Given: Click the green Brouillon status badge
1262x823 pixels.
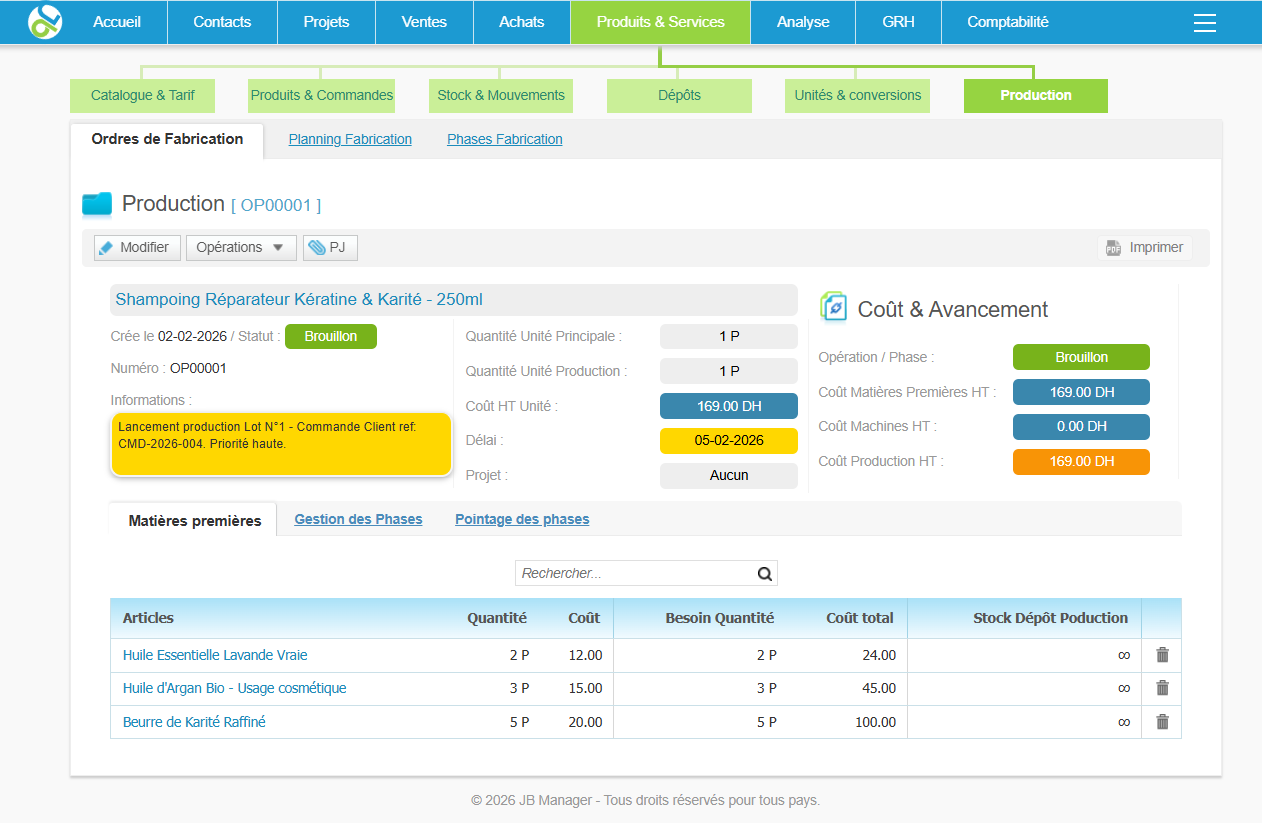Looking at the screenshot, I should pyautogui.click(x=330, y=337).
